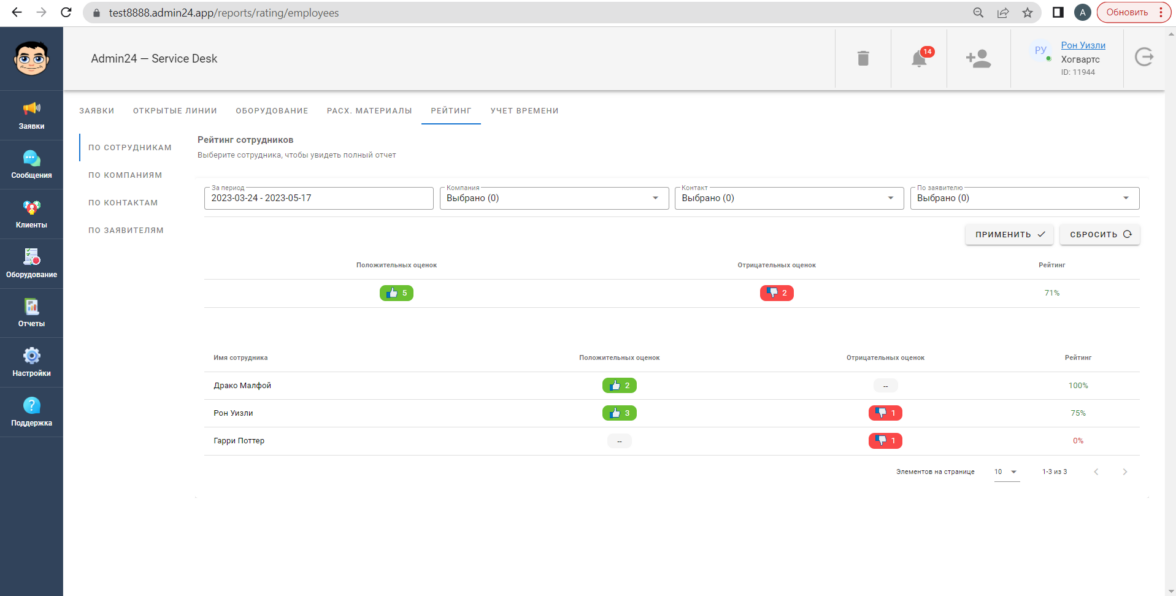Click the add user icon in header
Screen dimensions: 1176x596
click(977, 58)
